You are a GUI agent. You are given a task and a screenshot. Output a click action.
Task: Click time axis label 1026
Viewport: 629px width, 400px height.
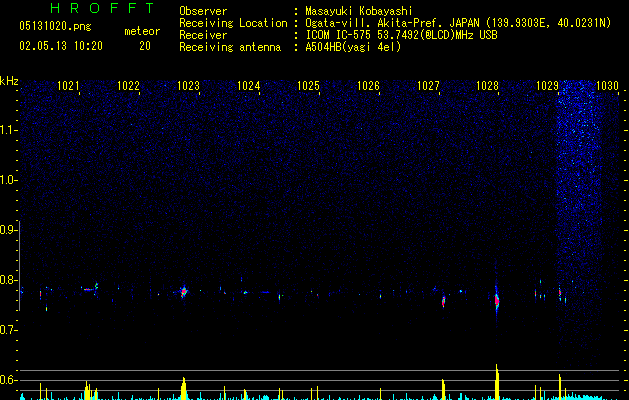point(368,86)
